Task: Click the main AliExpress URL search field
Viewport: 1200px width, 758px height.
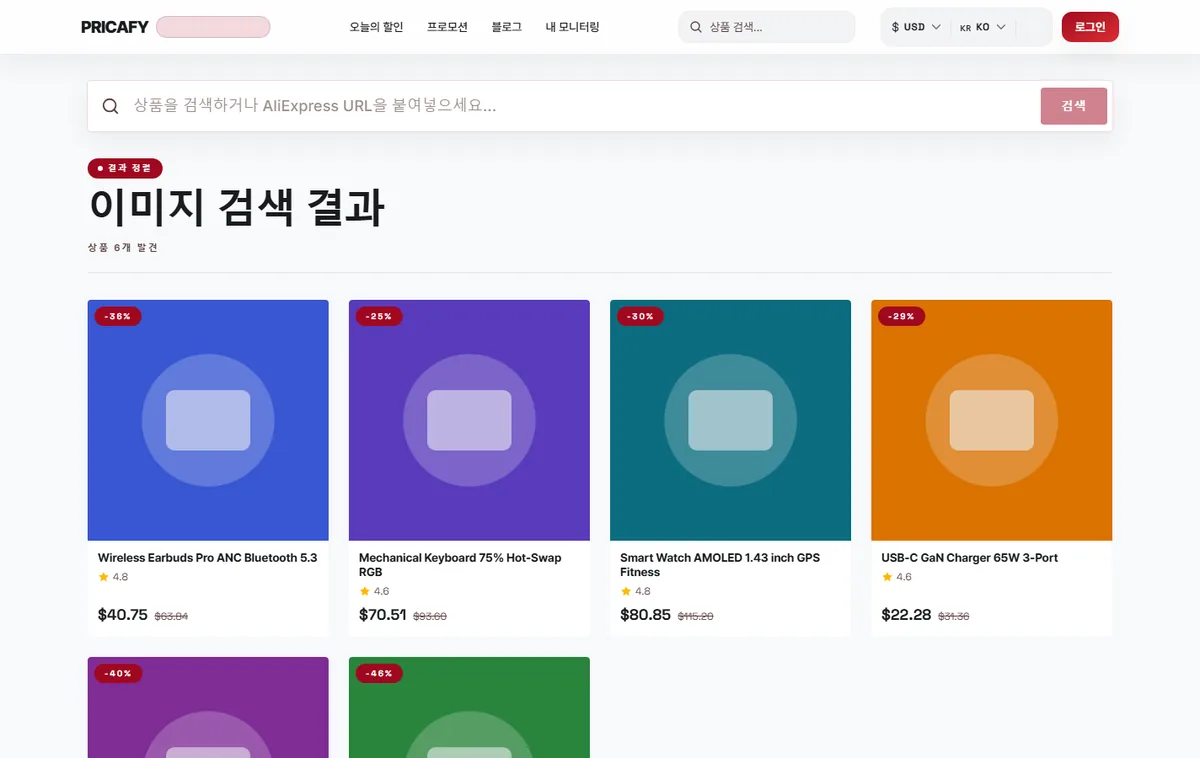Action: coord(580,106)
